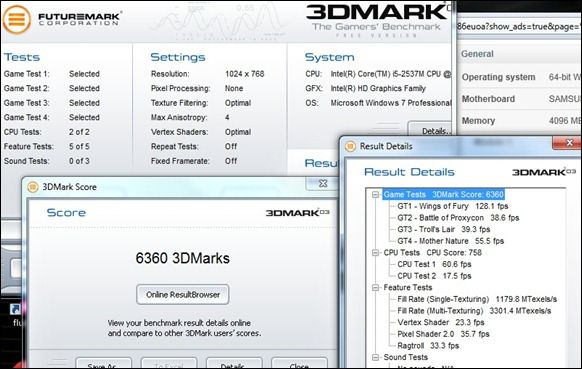Open the Online ResultBrowser
582x369 pixels.
[x=183, y=295]
